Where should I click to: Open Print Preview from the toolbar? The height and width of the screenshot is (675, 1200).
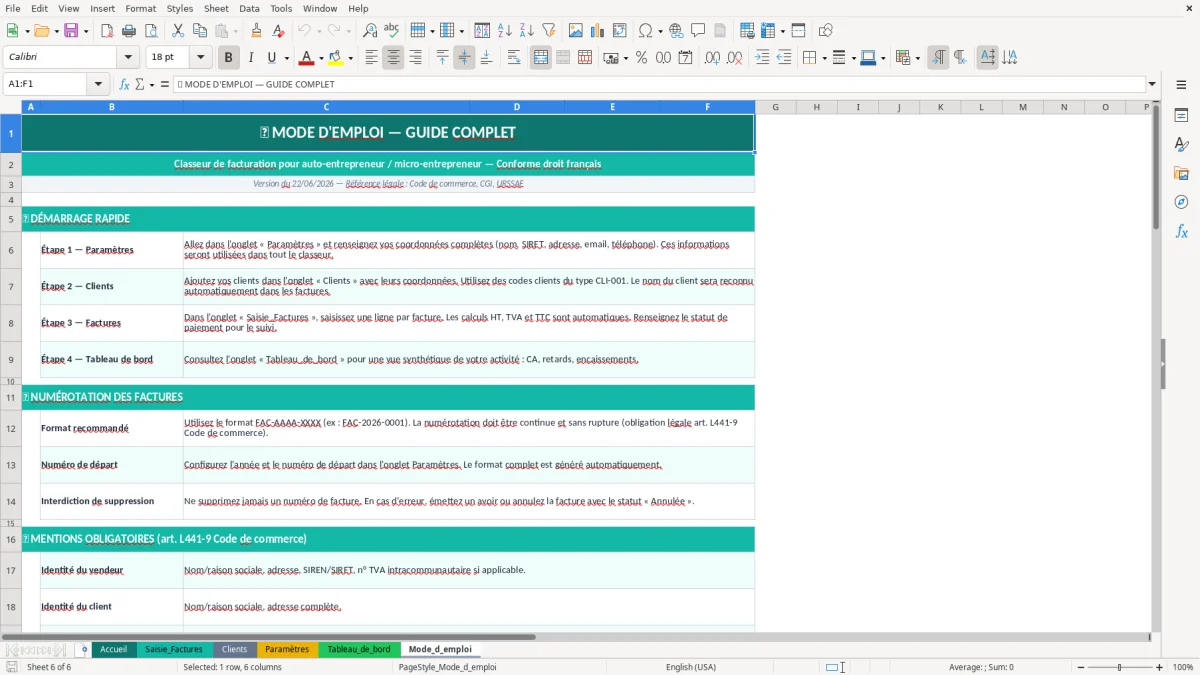tap(150, 31)
